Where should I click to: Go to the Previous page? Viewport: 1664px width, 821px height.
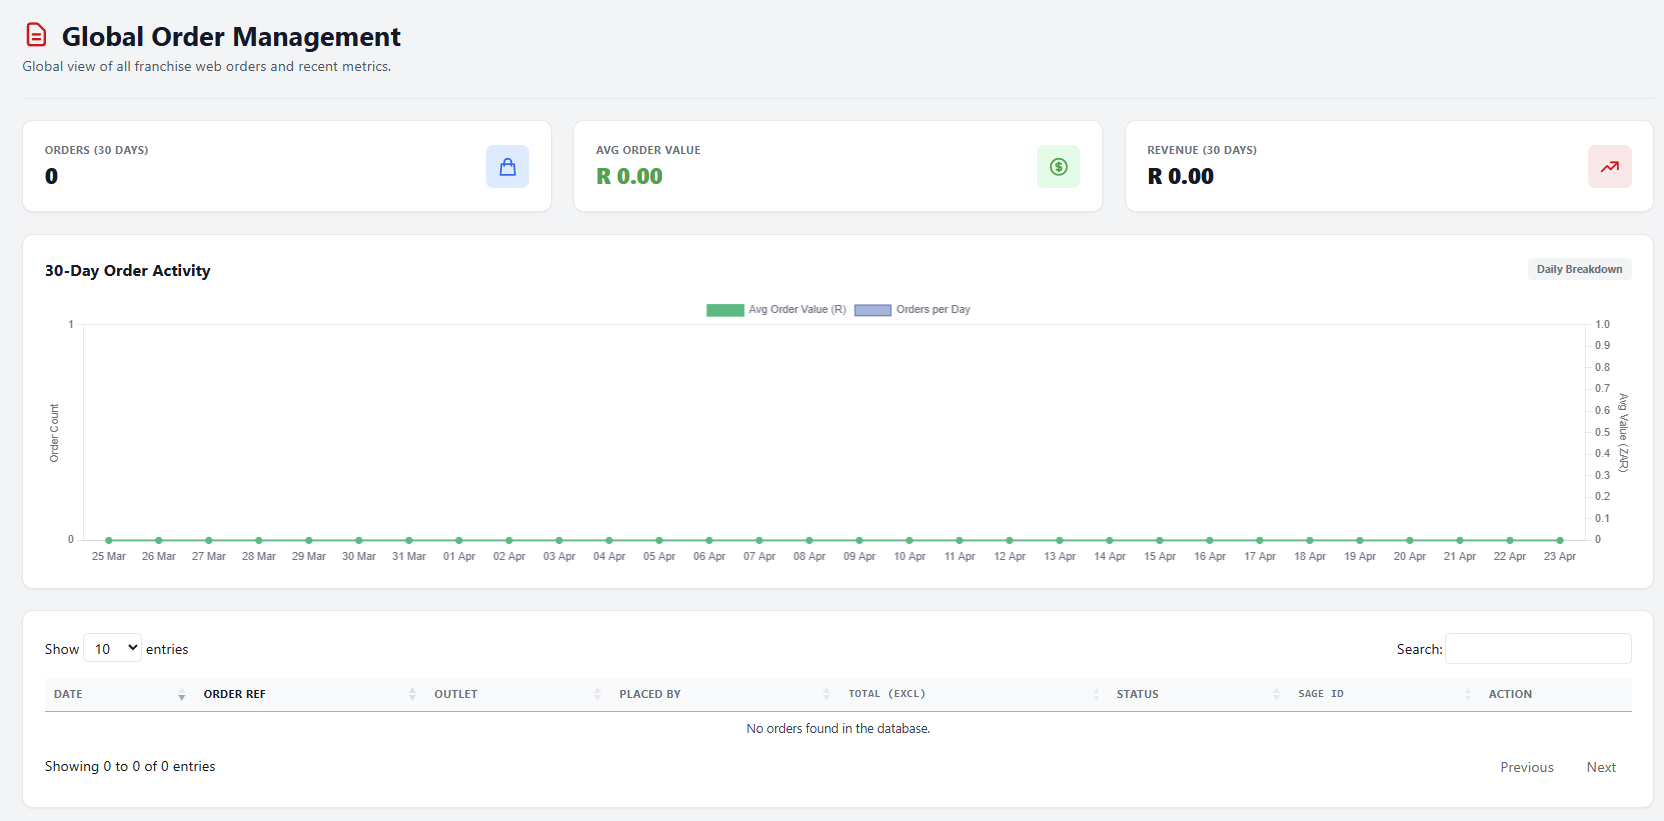coord(1527,767)
